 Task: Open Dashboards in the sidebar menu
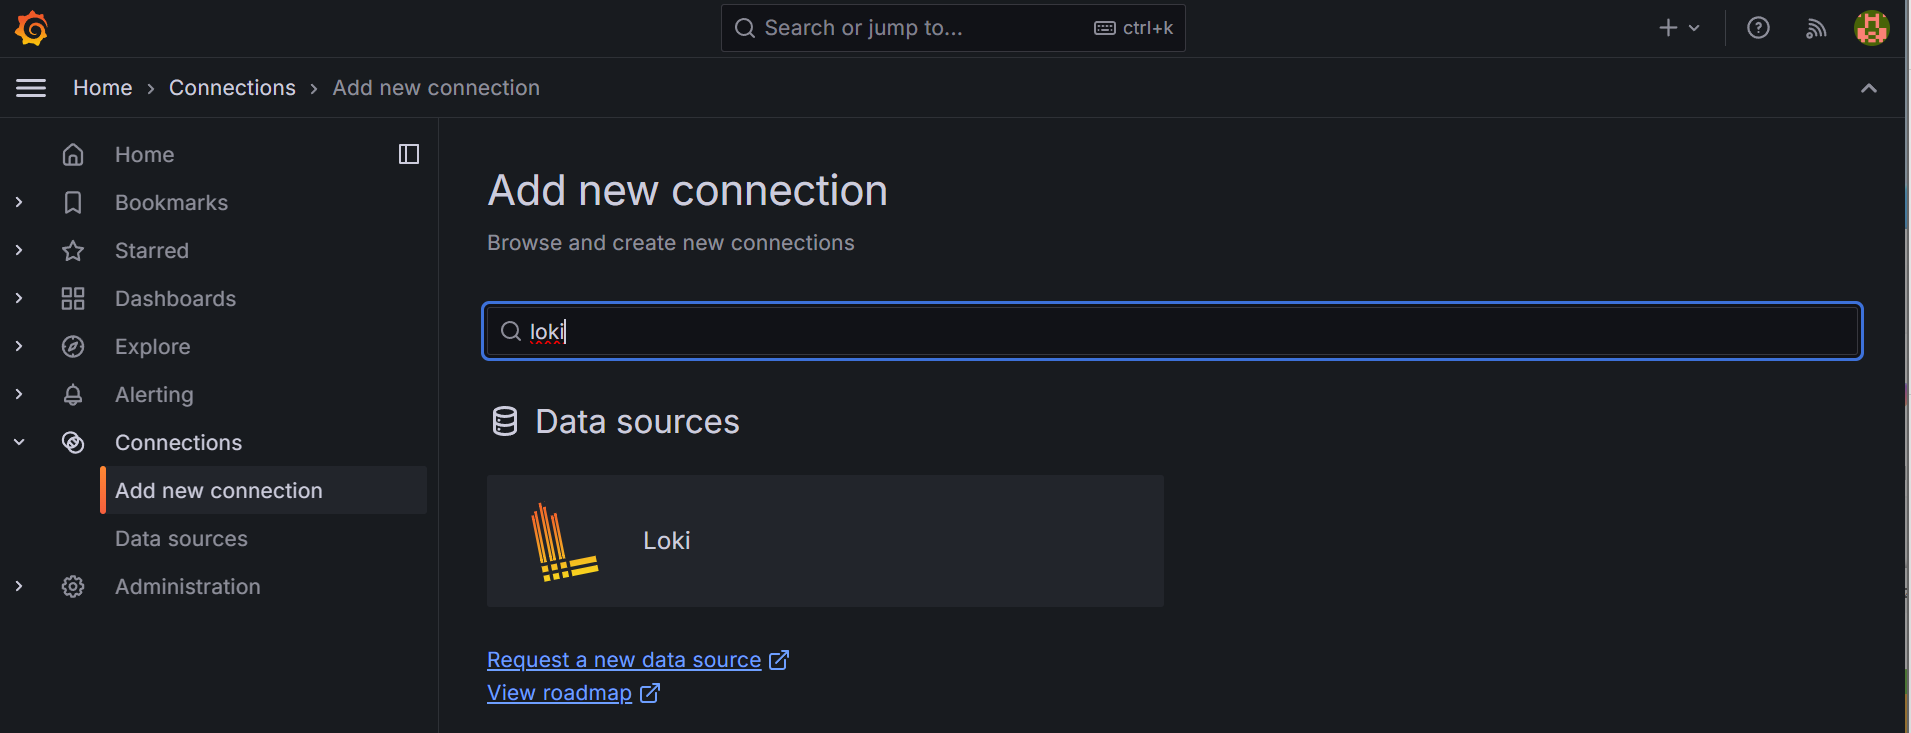pos(175,298)
